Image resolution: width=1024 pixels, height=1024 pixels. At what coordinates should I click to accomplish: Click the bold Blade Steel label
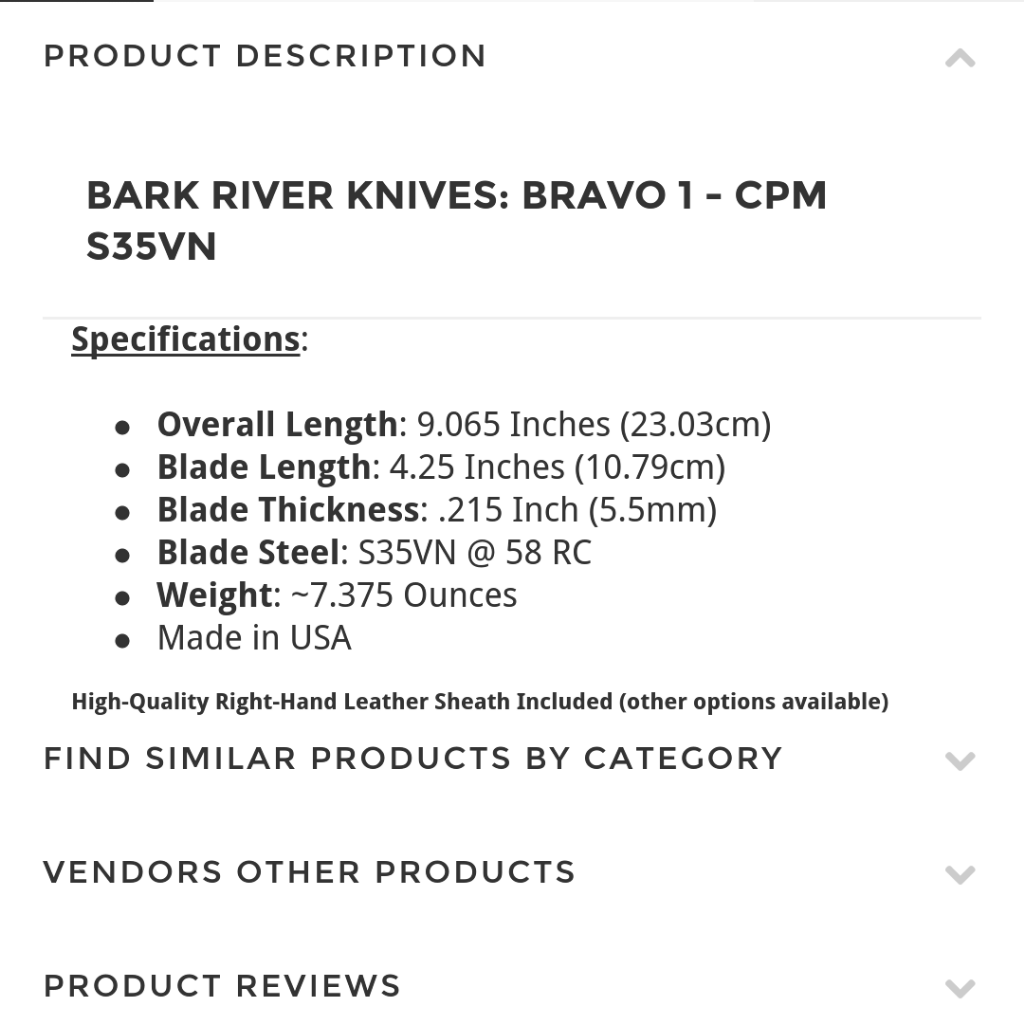tap(250, 553)
